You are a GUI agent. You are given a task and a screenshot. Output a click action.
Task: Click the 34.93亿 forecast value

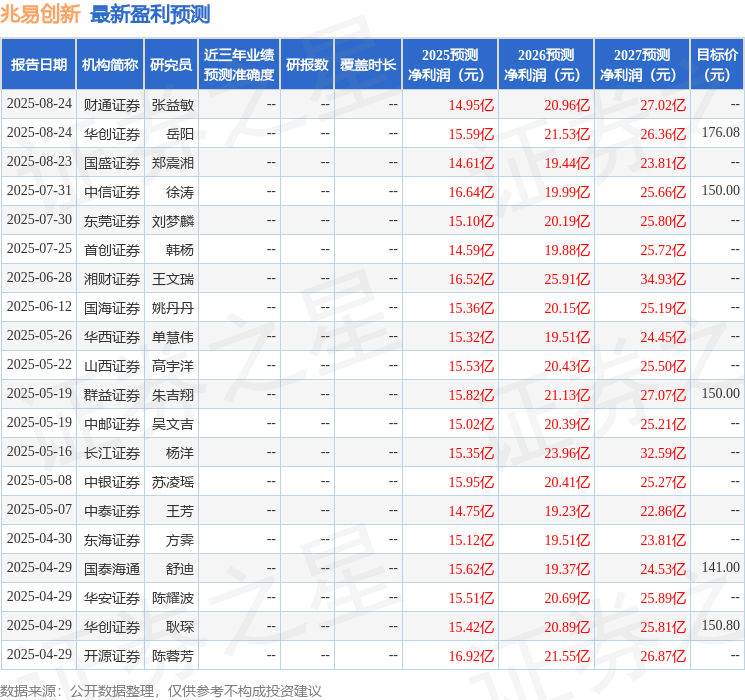pos(663,279)
